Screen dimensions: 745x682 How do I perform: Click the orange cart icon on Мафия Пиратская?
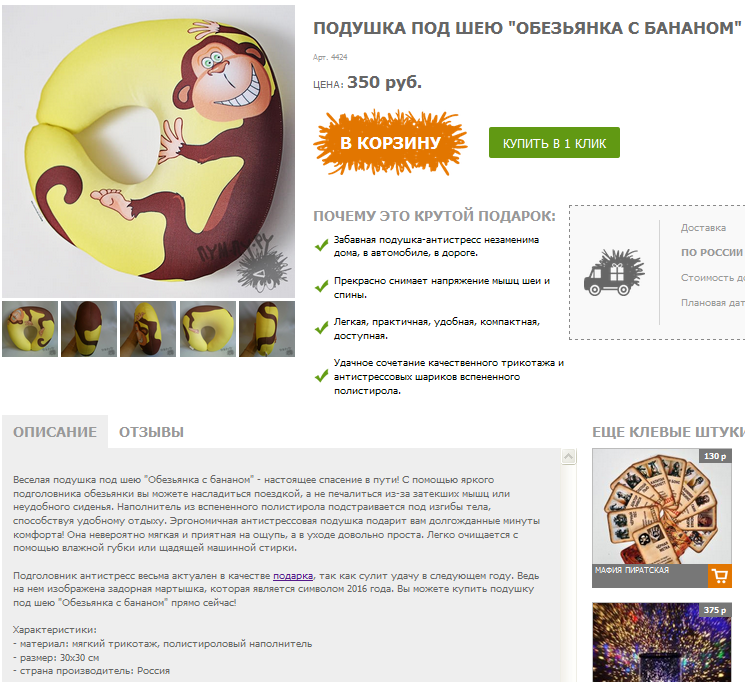[x=720, y=576]
